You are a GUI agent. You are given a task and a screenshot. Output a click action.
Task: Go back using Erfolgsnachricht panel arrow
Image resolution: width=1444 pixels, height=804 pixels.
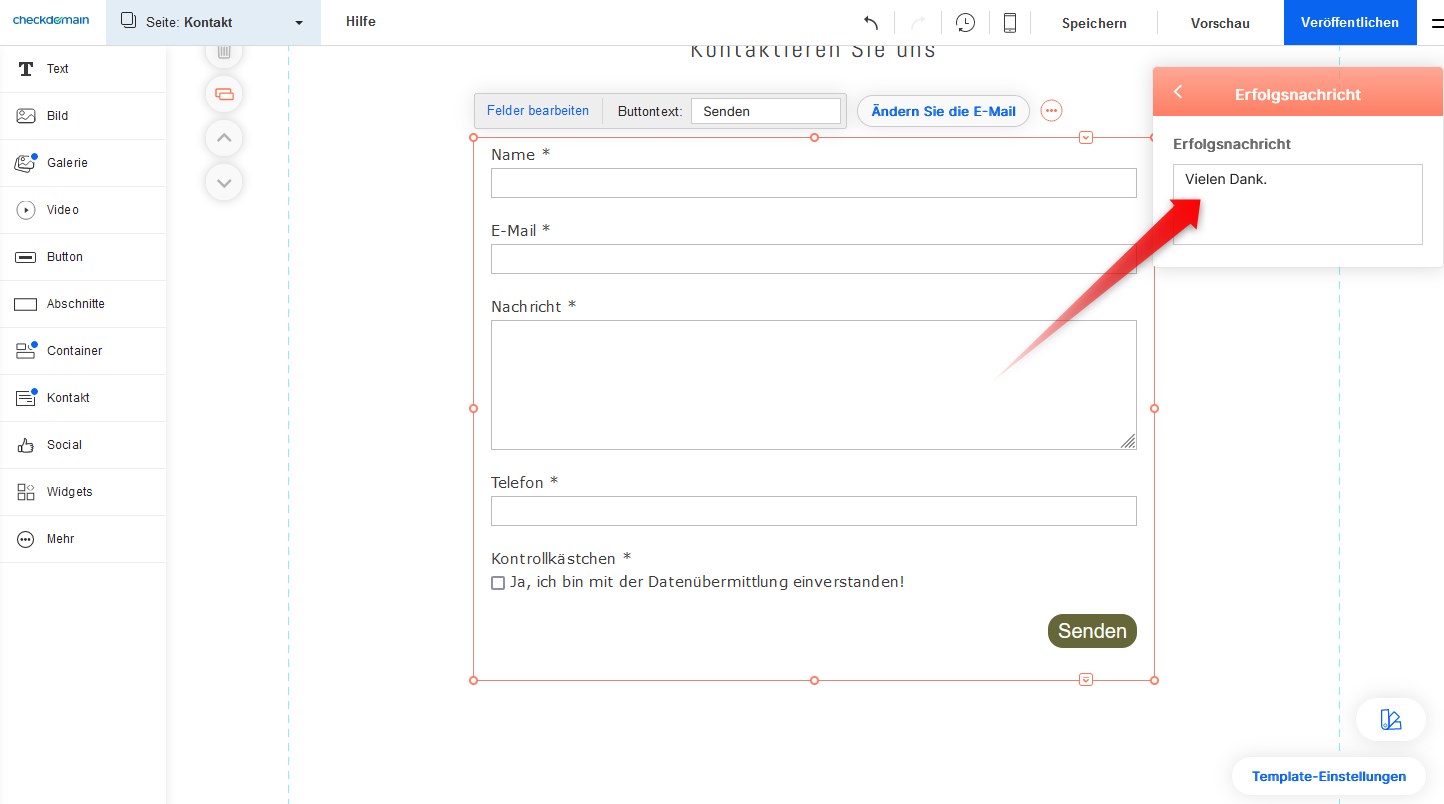pos(1178,93)
